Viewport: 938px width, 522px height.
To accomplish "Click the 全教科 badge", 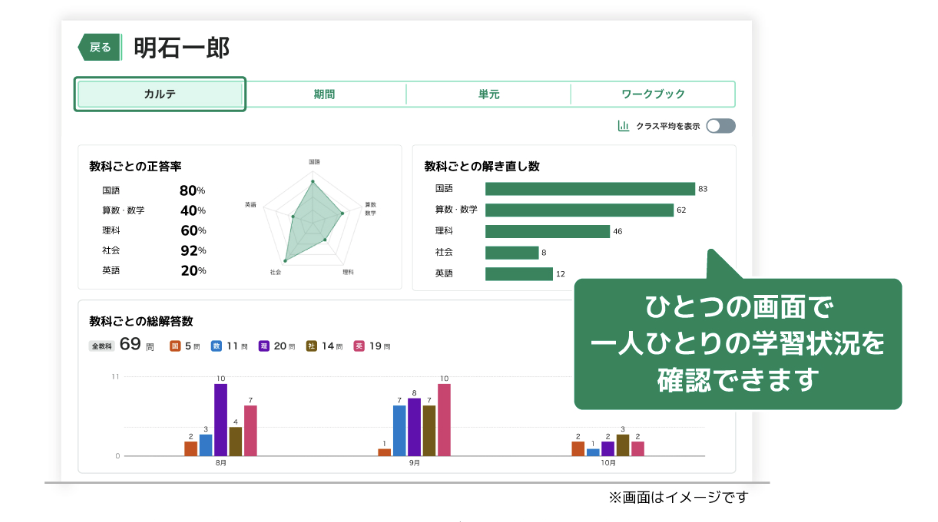I will click(101, 346).
